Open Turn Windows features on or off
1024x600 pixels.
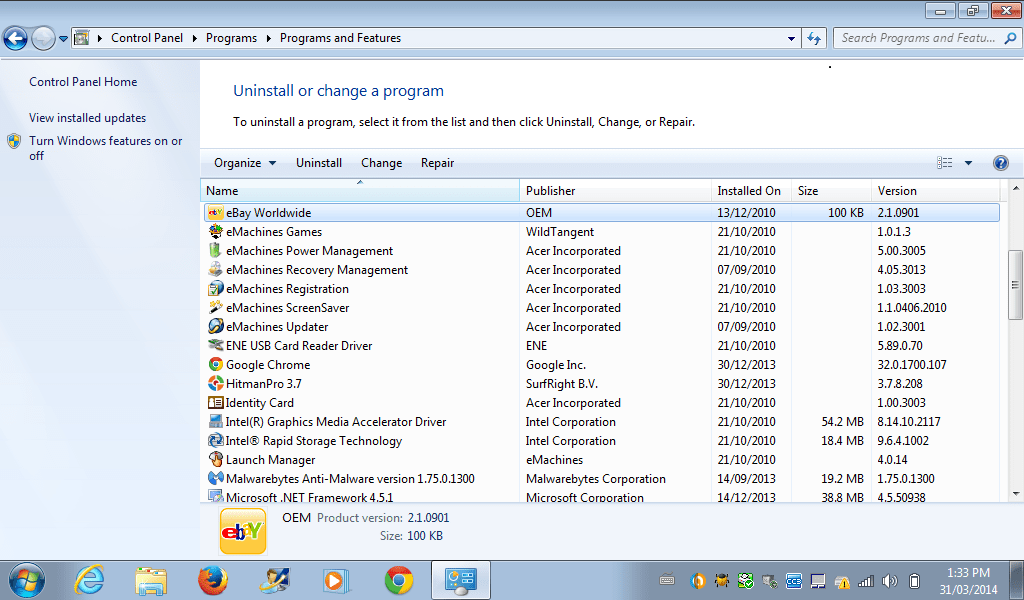(x=105, y=148)
